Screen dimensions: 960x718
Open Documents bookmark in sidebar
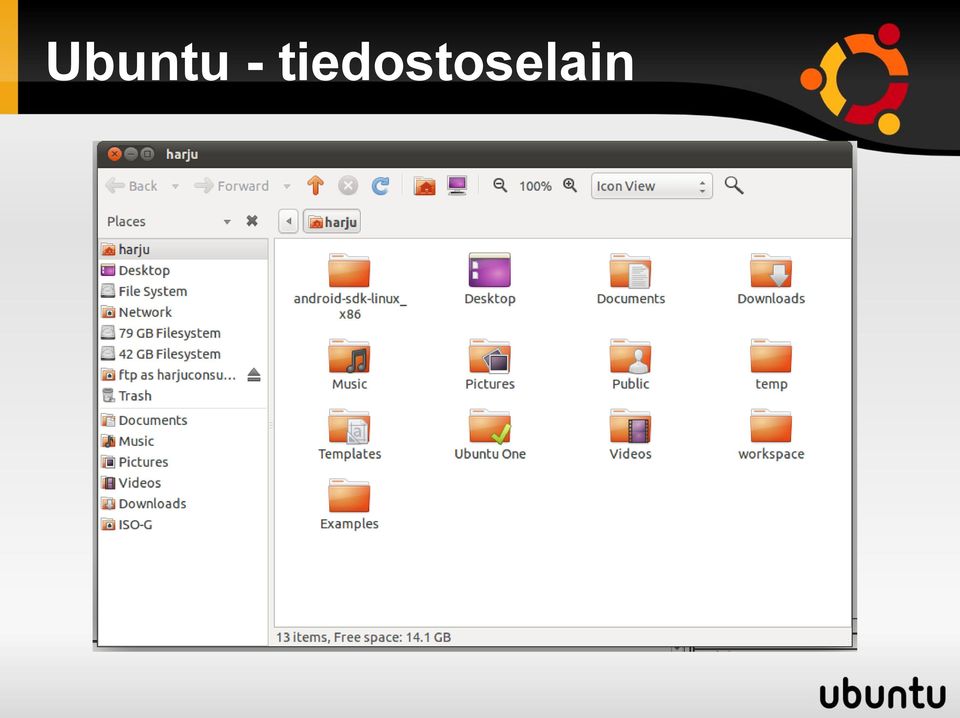point(183,420)
